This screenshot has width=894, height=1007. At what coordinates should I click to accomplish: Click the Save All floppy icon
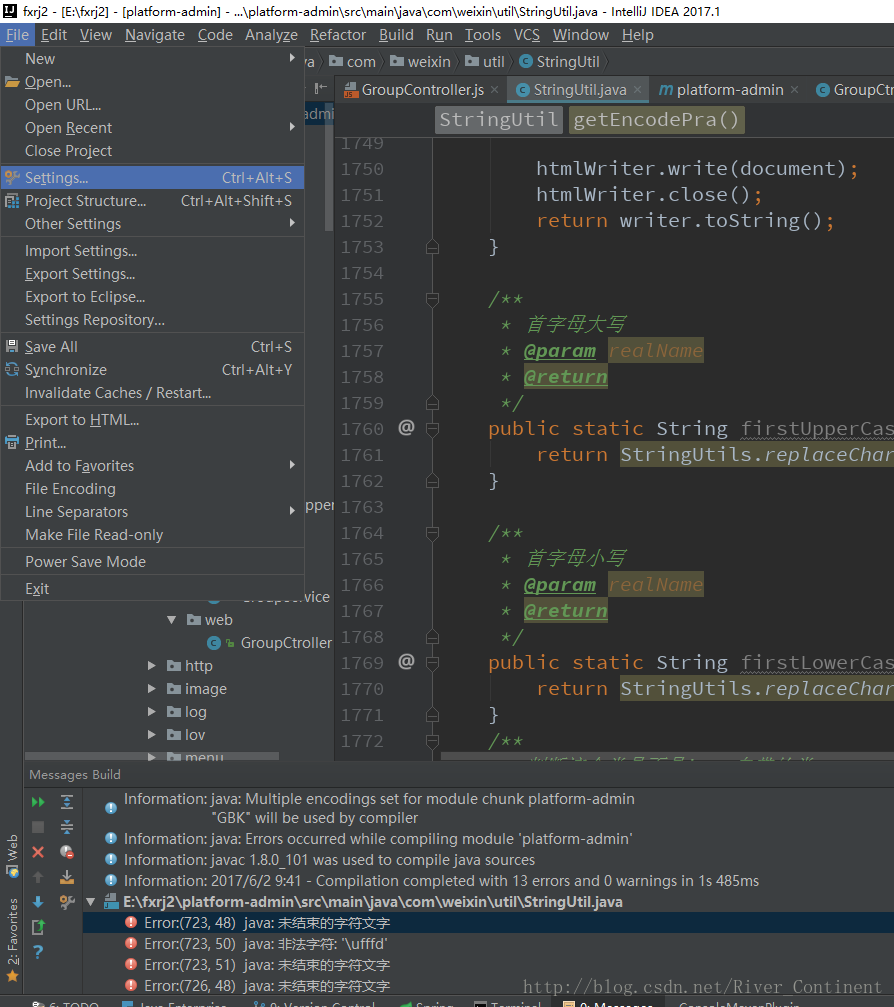coord(12,347)
